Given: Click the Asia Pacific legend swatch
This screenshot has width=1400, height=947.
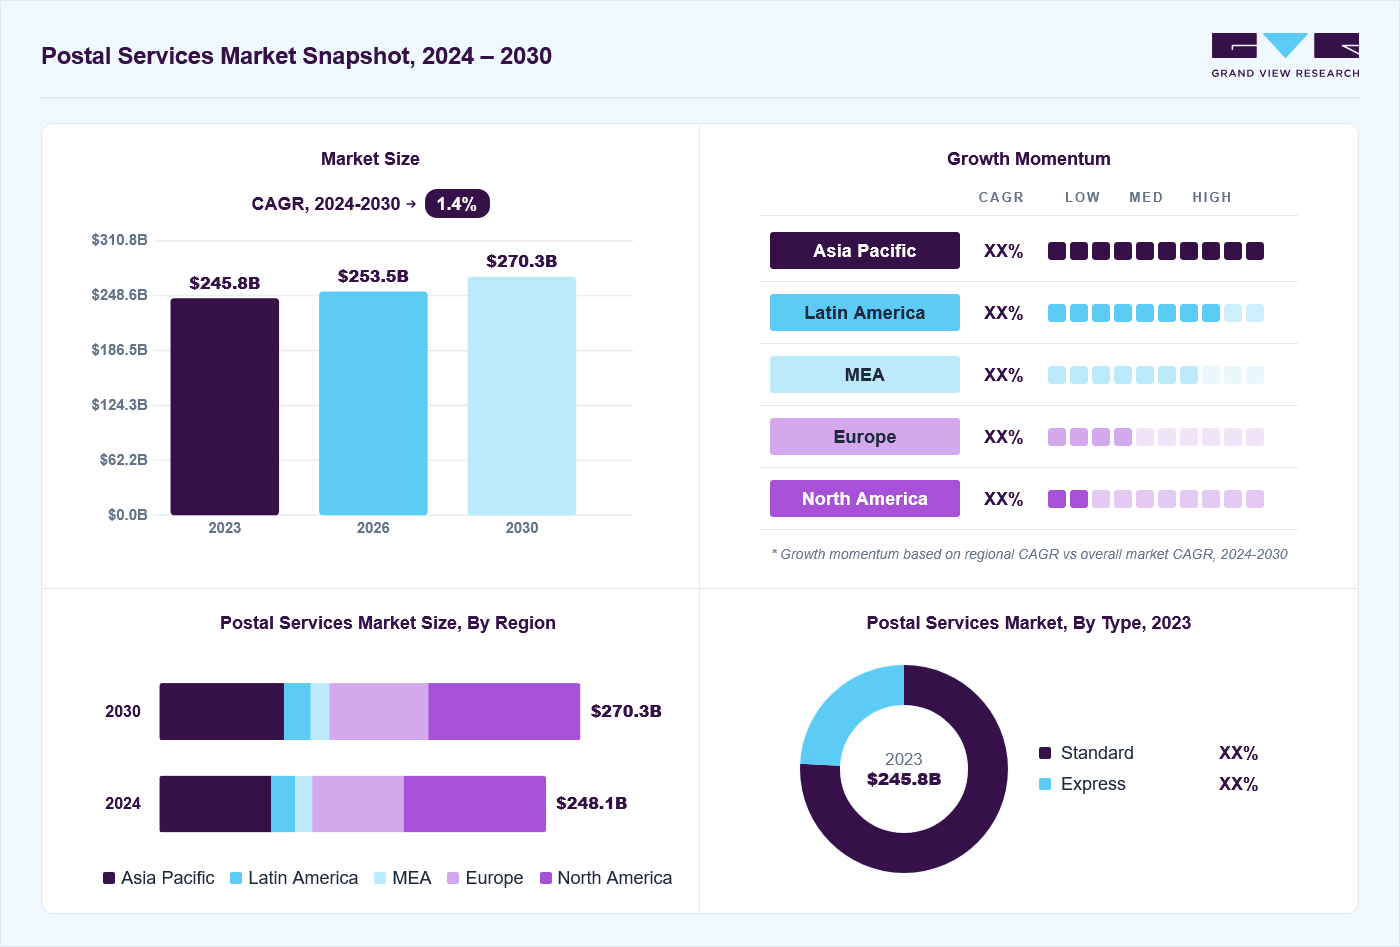Looking at the screenshot, I should pos(109,878).
